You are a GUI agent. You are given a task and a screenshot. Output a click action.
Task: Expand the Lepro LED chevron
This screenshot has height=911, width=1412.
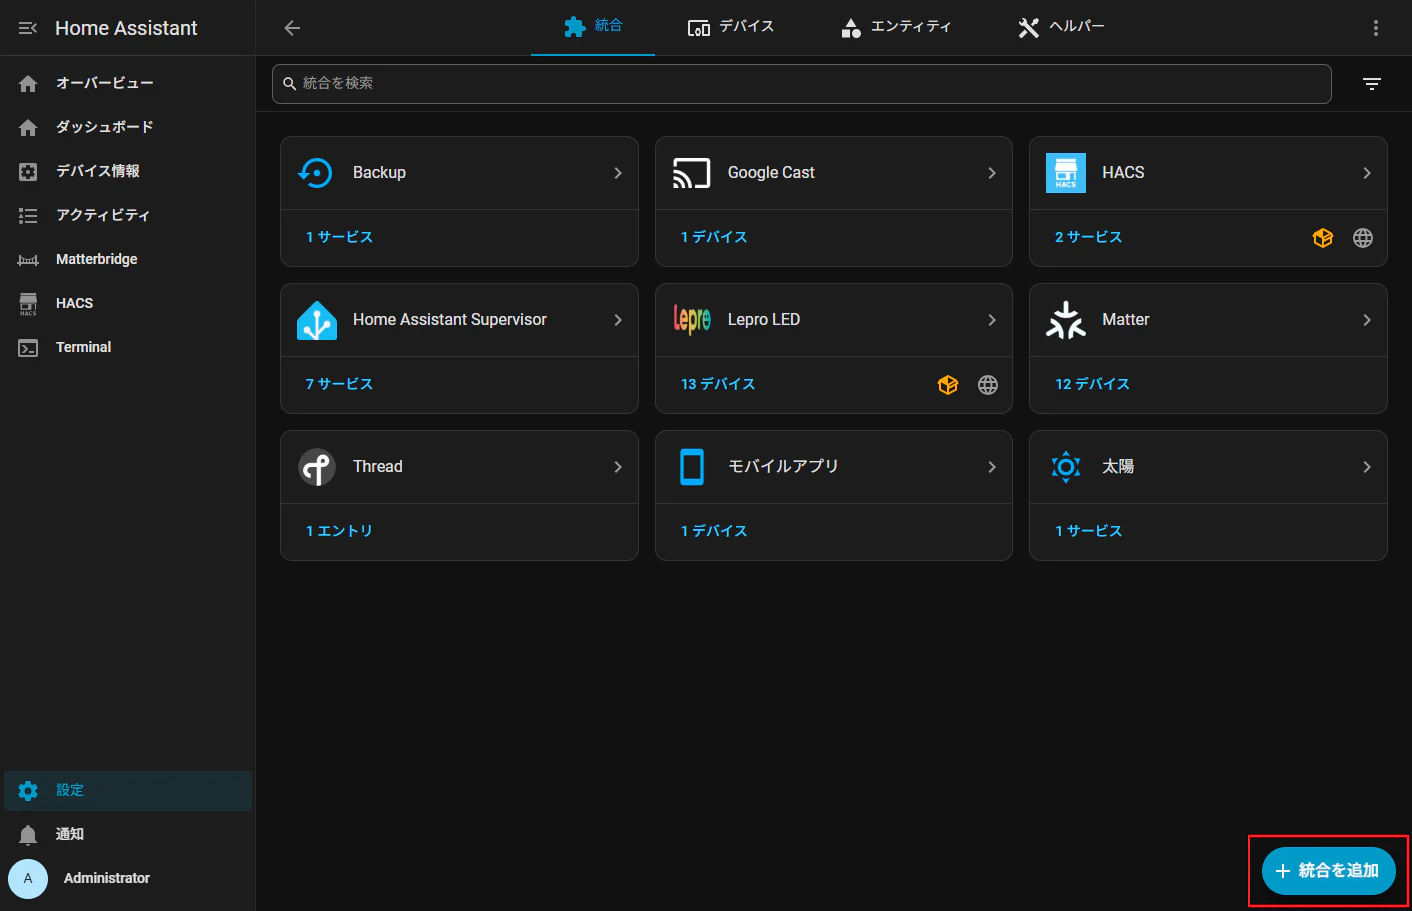(x=992, y=320)
